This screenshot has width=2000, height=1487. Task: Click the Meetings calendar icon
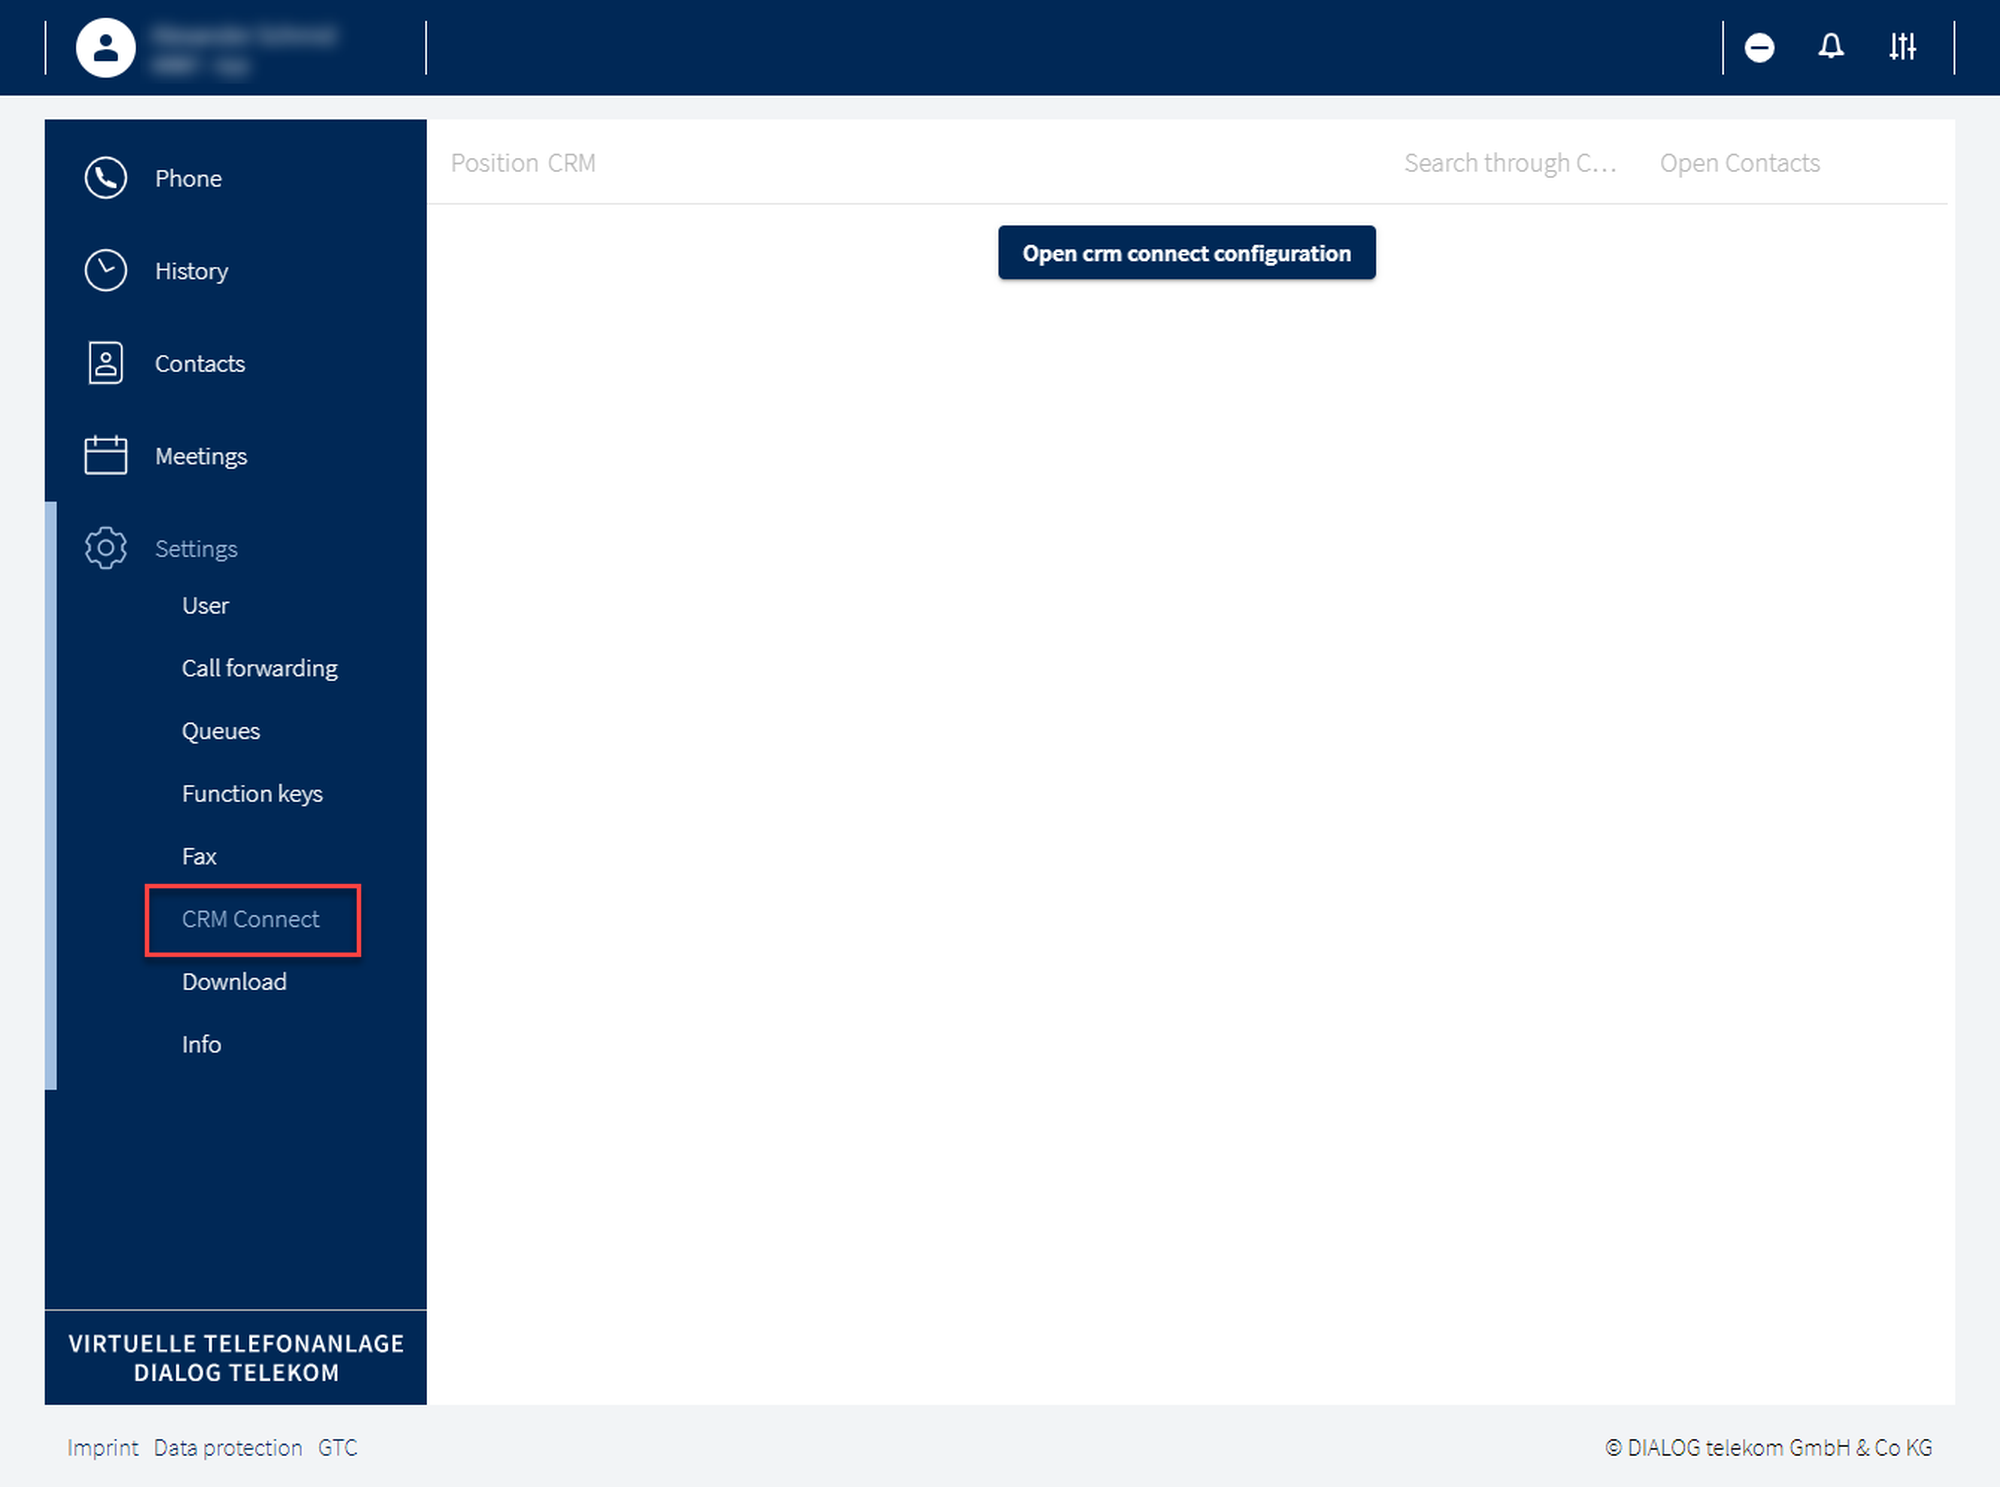[x=105, y=456]
